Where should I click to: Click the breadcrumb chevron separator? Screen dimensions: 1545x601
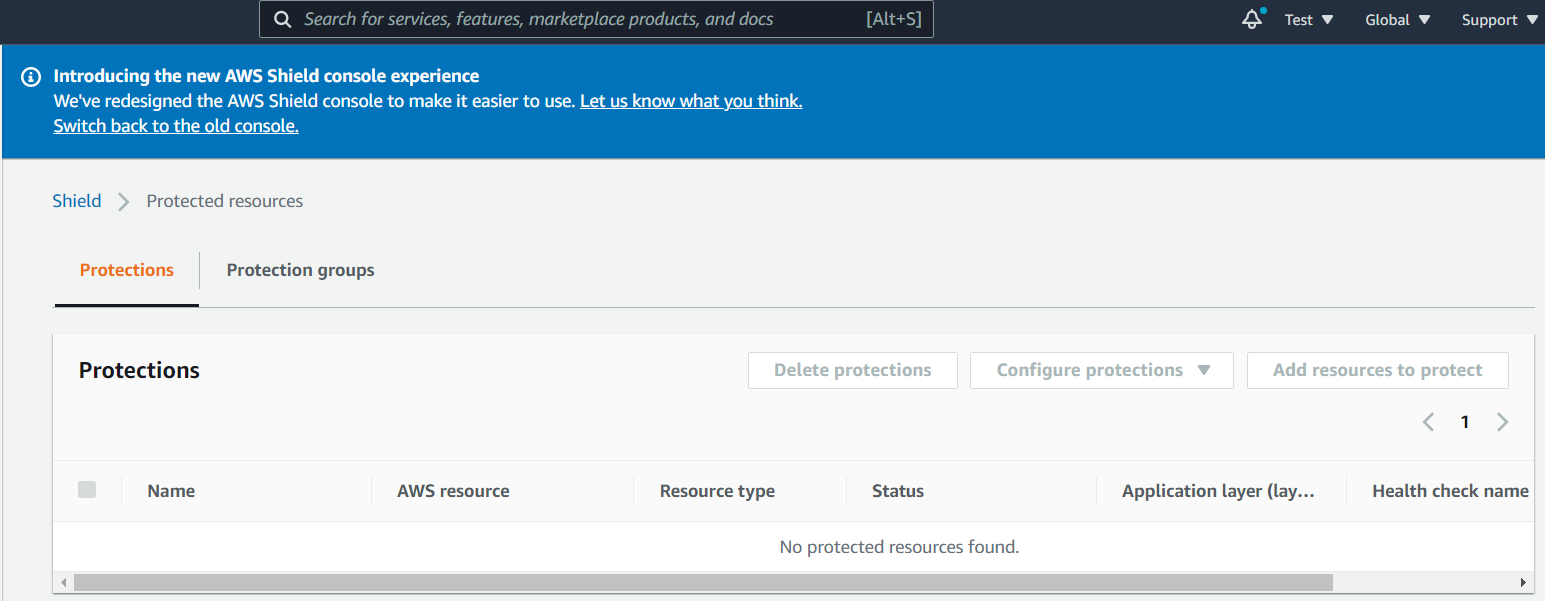coord(124,202)
